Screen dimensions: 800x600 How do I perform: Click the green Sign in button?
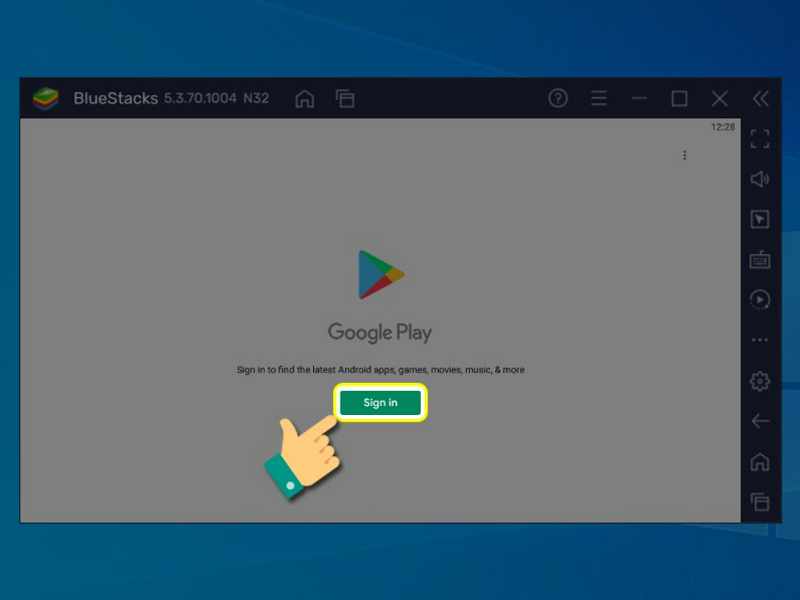[380, 402]
